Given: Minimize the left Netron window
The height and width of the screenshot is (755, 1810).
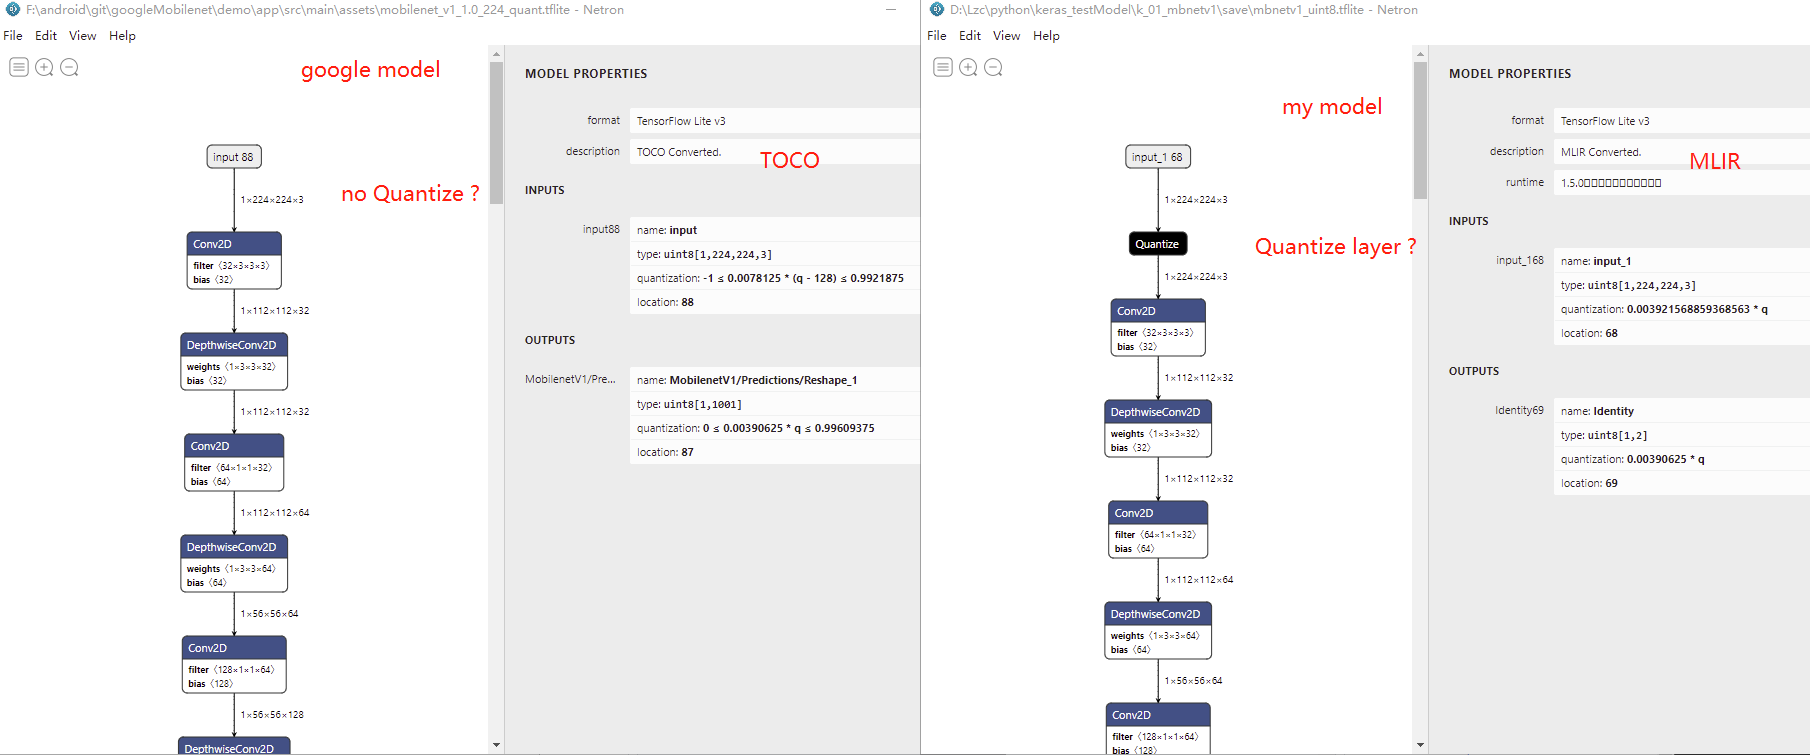Looking at the screenshot, I should [891, 10].
